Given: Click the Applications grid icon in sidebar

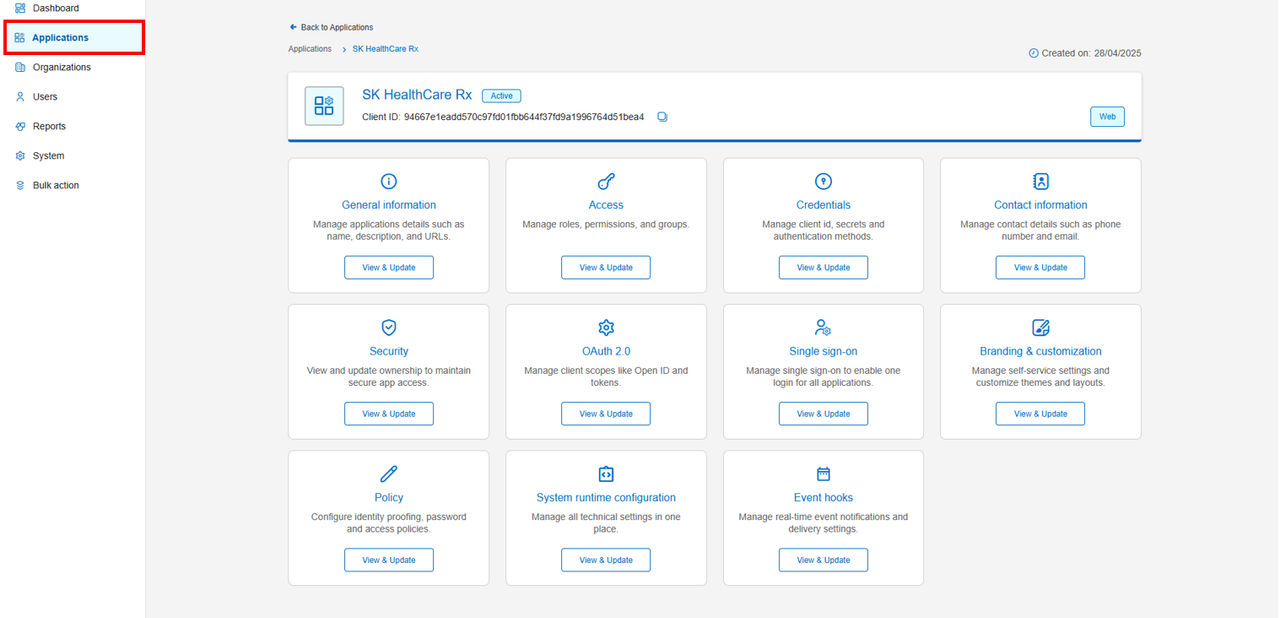Looking at the screenshot, I should (x=20, y=38).
